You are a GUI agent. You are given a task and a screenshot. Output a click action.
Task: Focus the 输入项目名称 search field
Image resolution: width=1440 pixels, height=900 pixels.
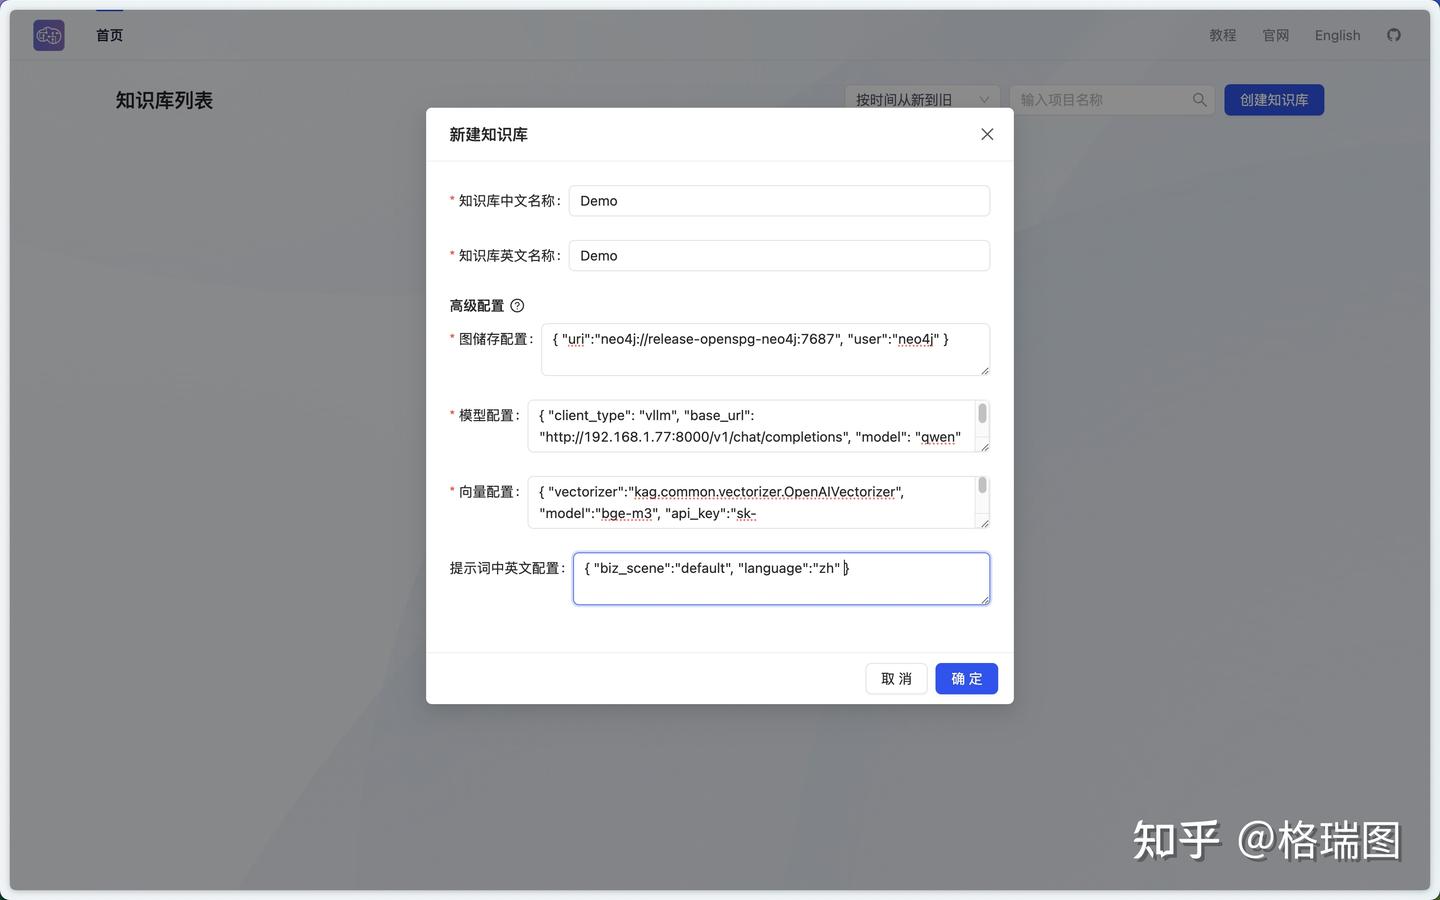[x=1112, y=100]
